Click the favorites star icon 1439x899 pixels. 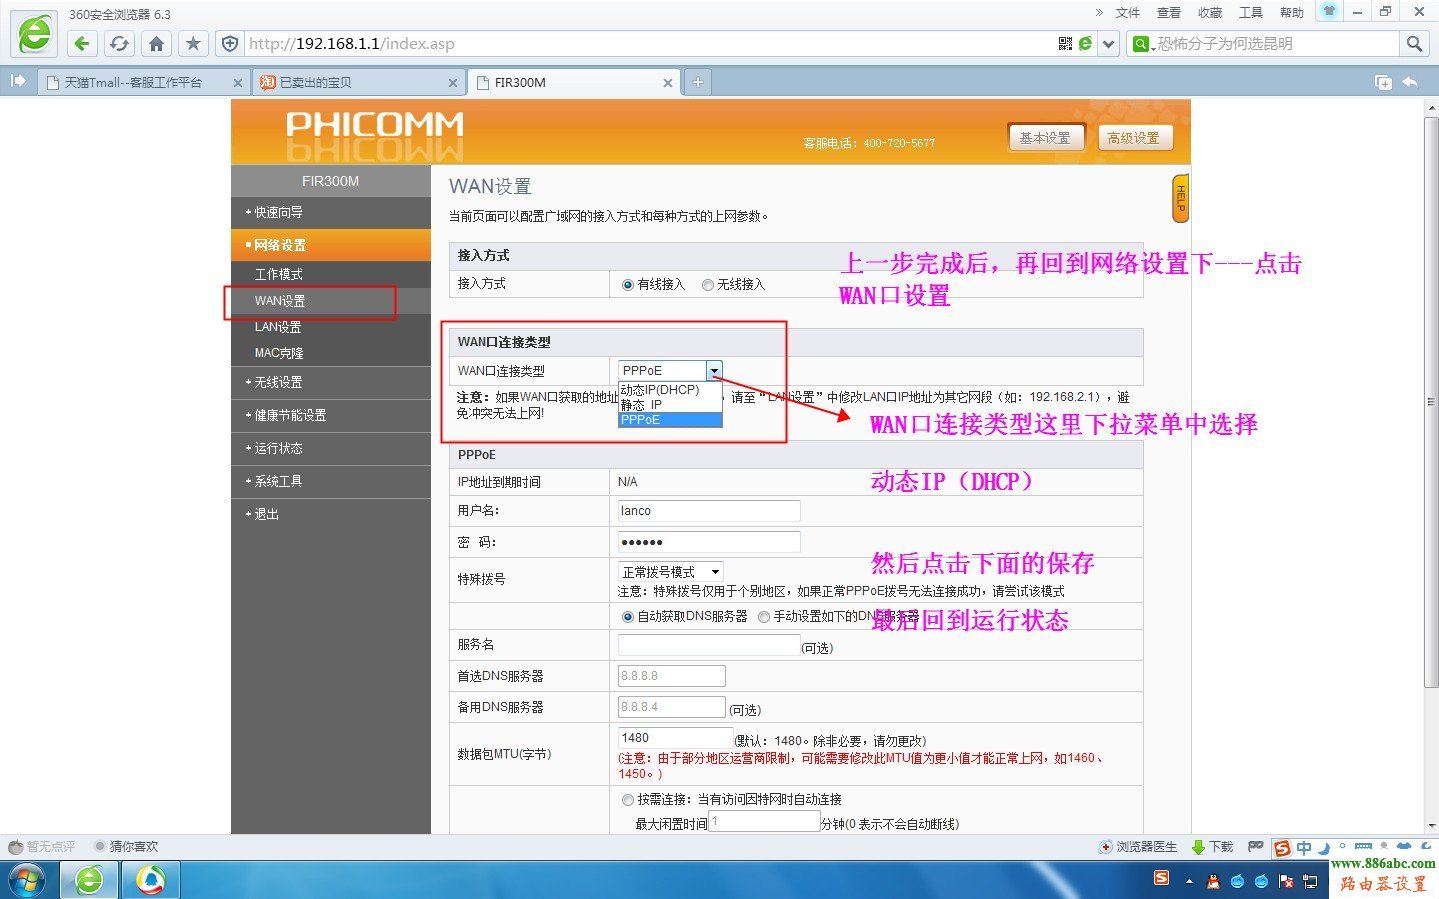pos(194,43)
